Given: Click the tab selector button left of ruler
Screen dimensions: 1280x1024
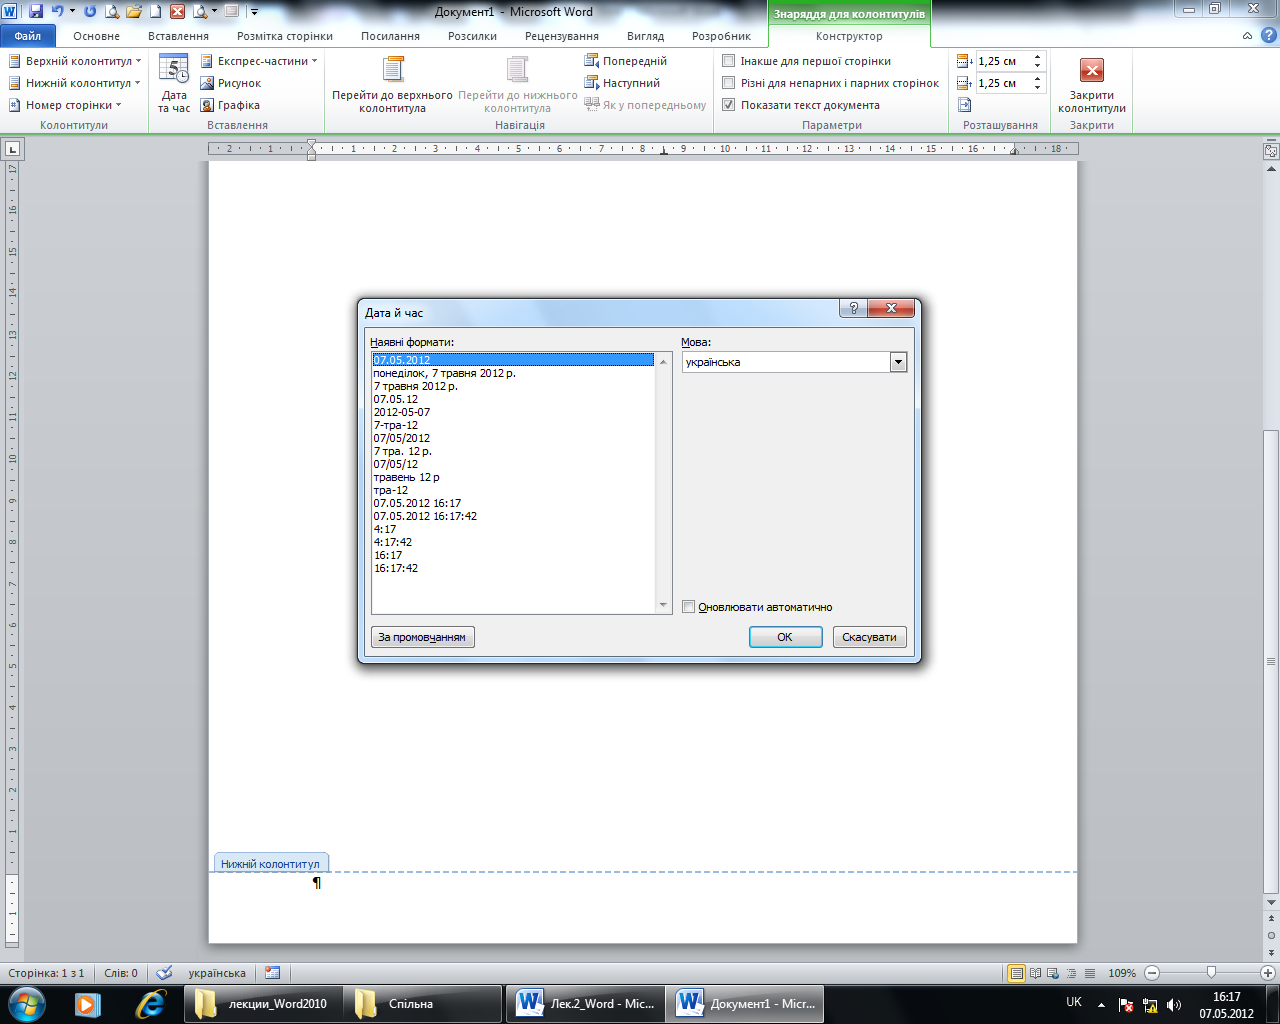Looking at the screenshot, I should click(x=12, y=149).
